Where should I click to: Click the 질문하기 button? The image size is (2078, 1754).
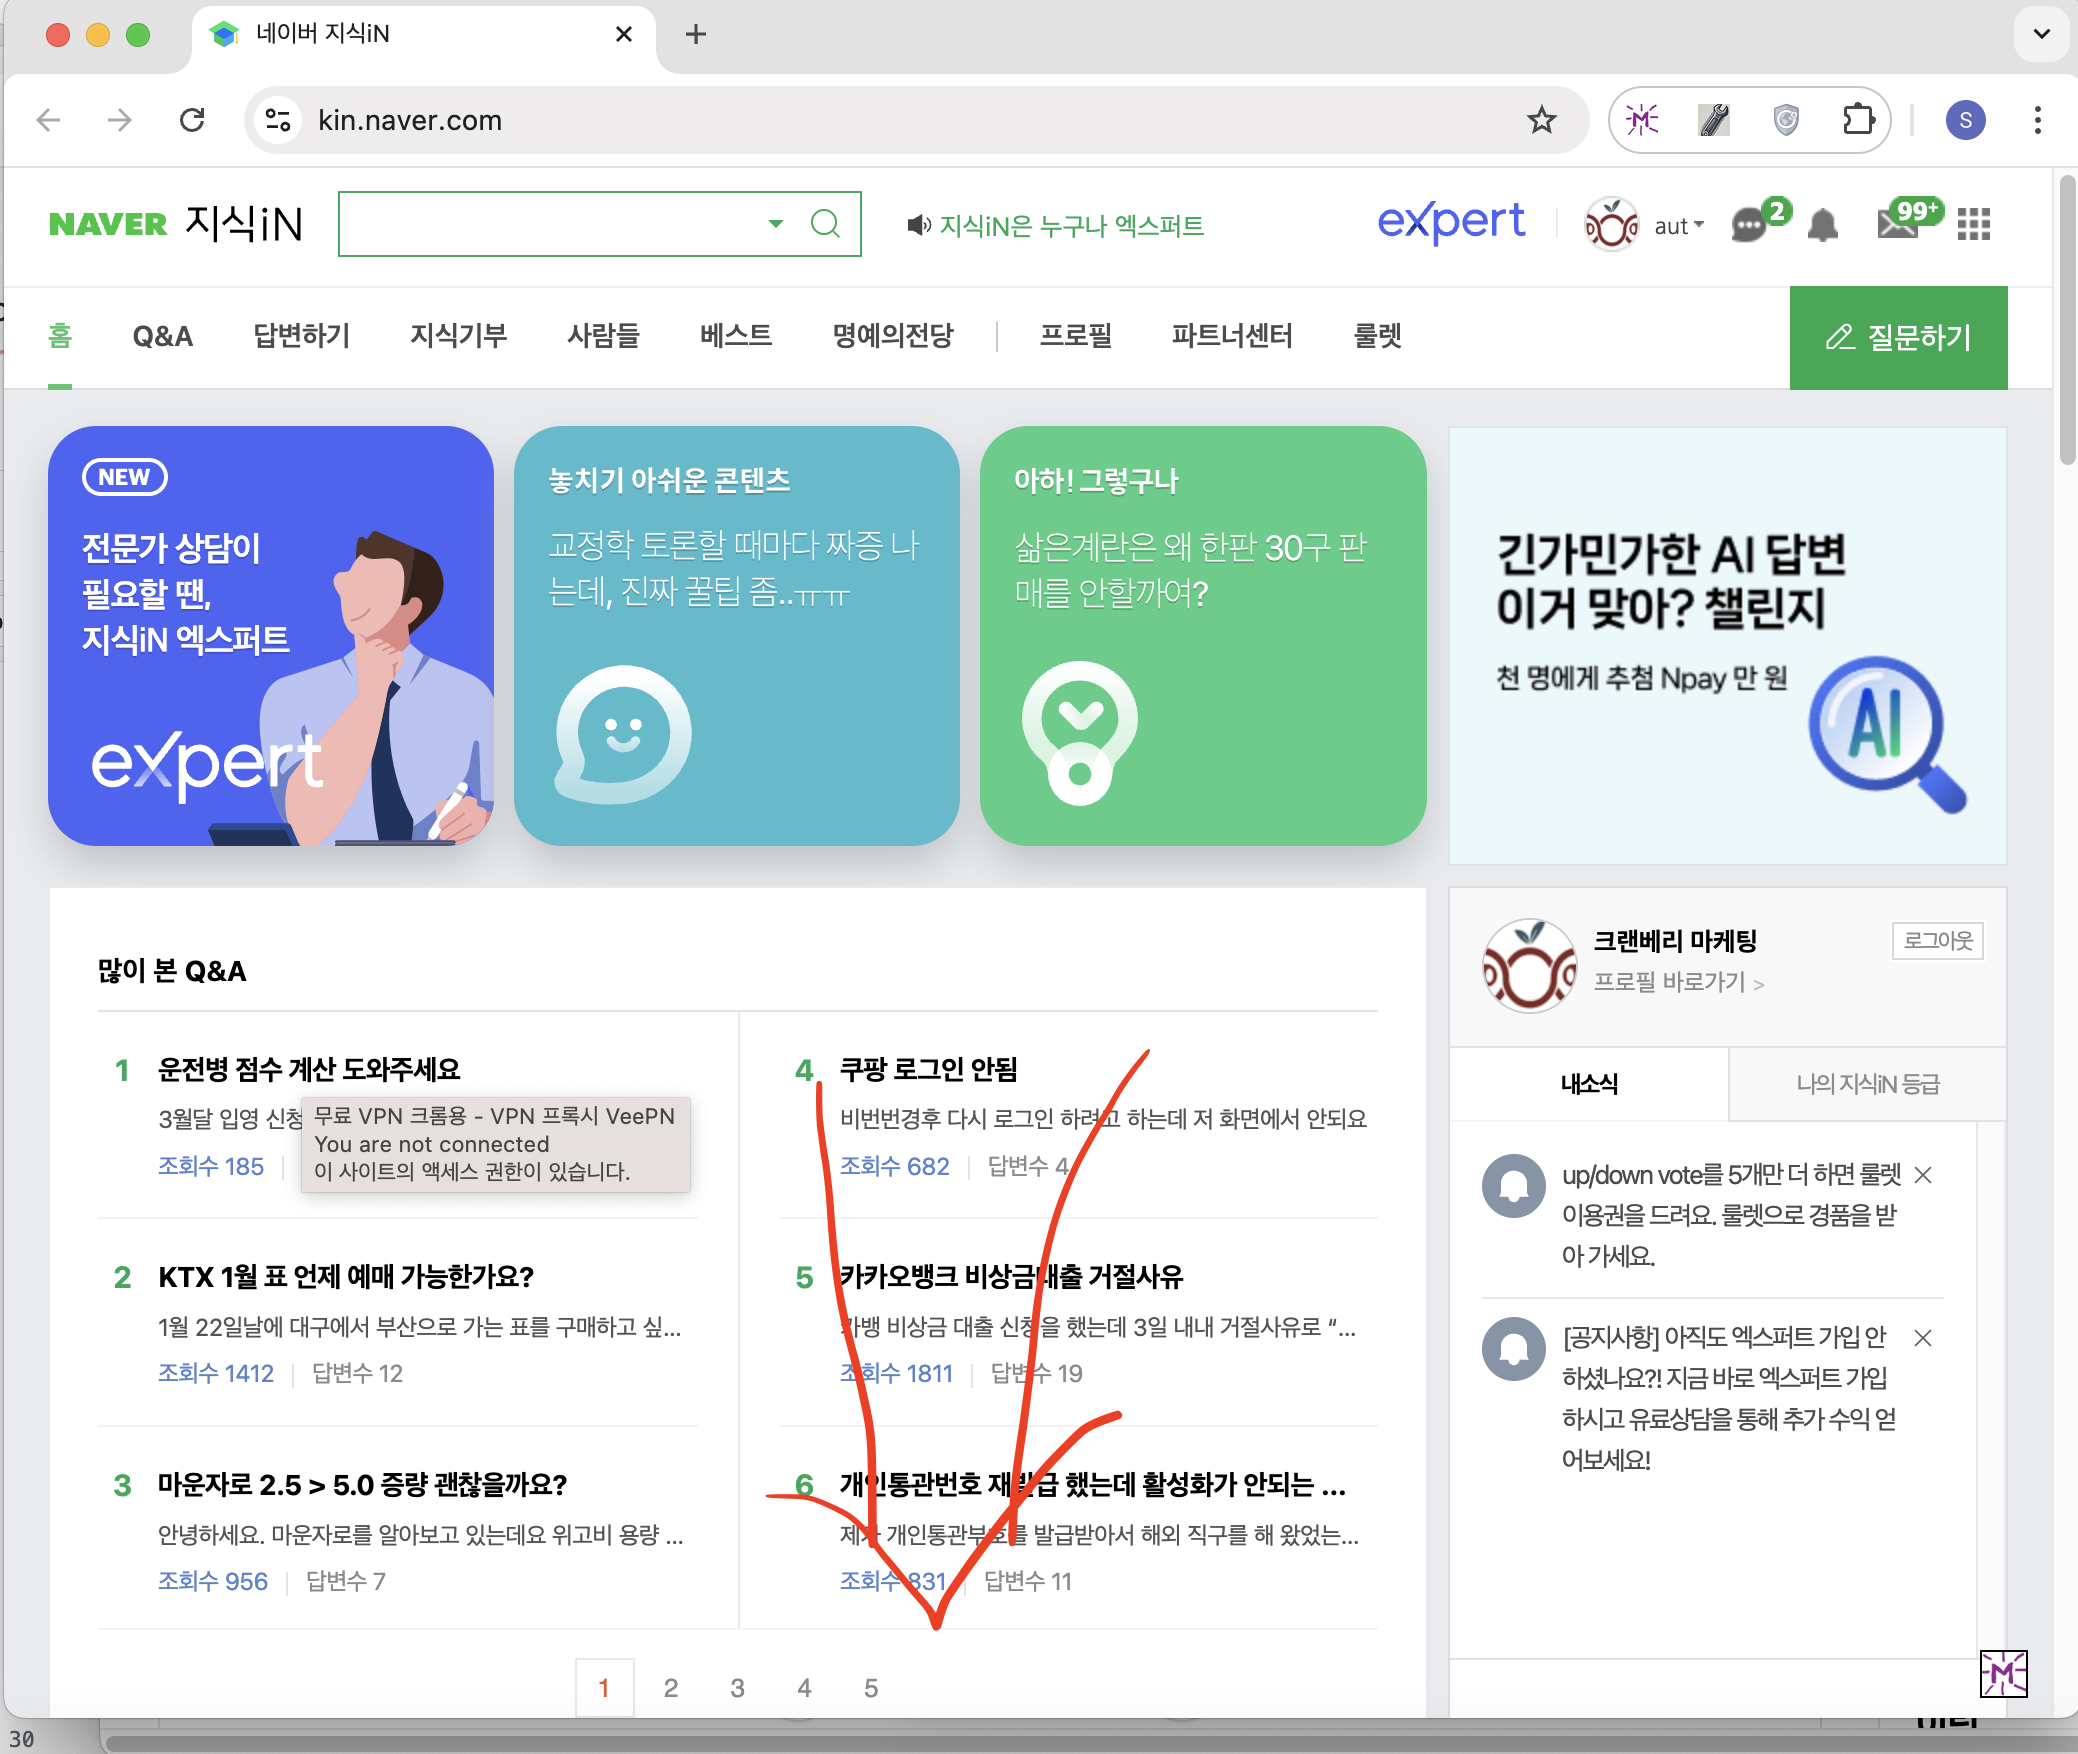point(1898,338)
